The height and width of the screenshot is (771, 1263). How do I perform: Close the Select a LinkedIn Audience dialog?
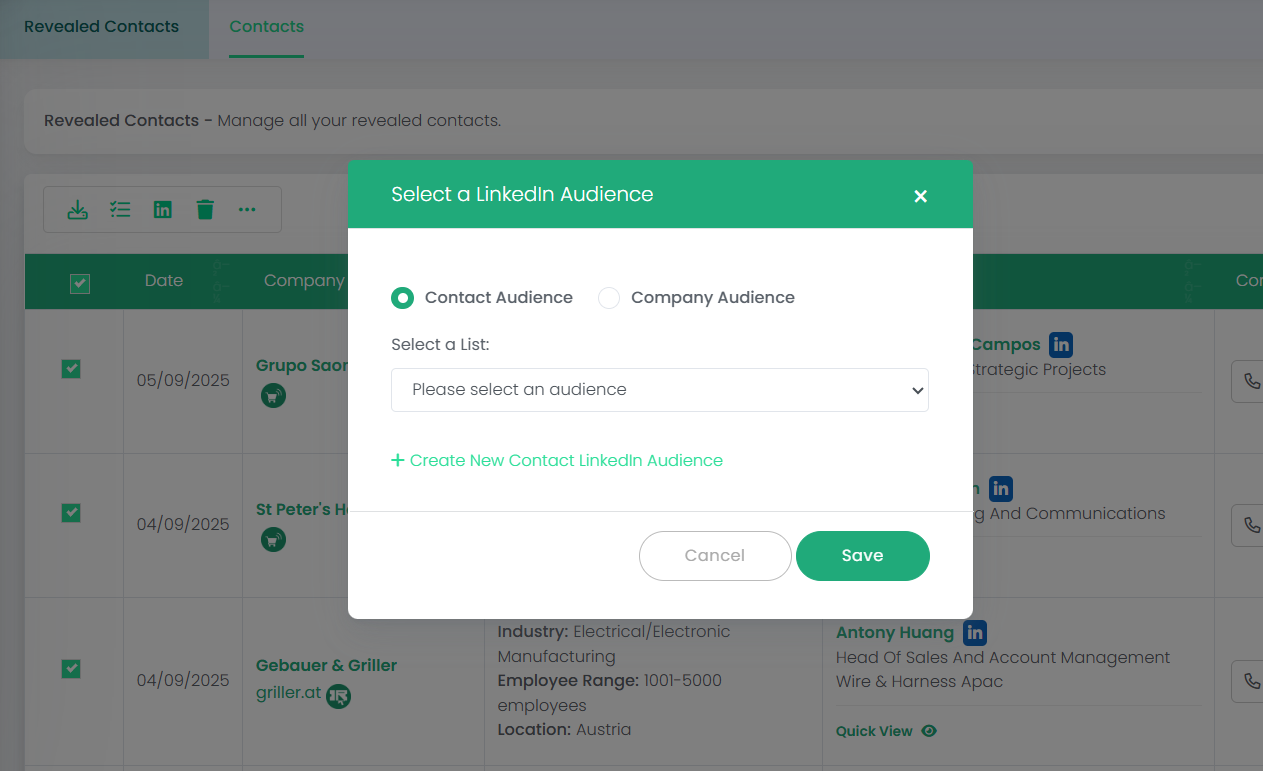click(920, 196)
